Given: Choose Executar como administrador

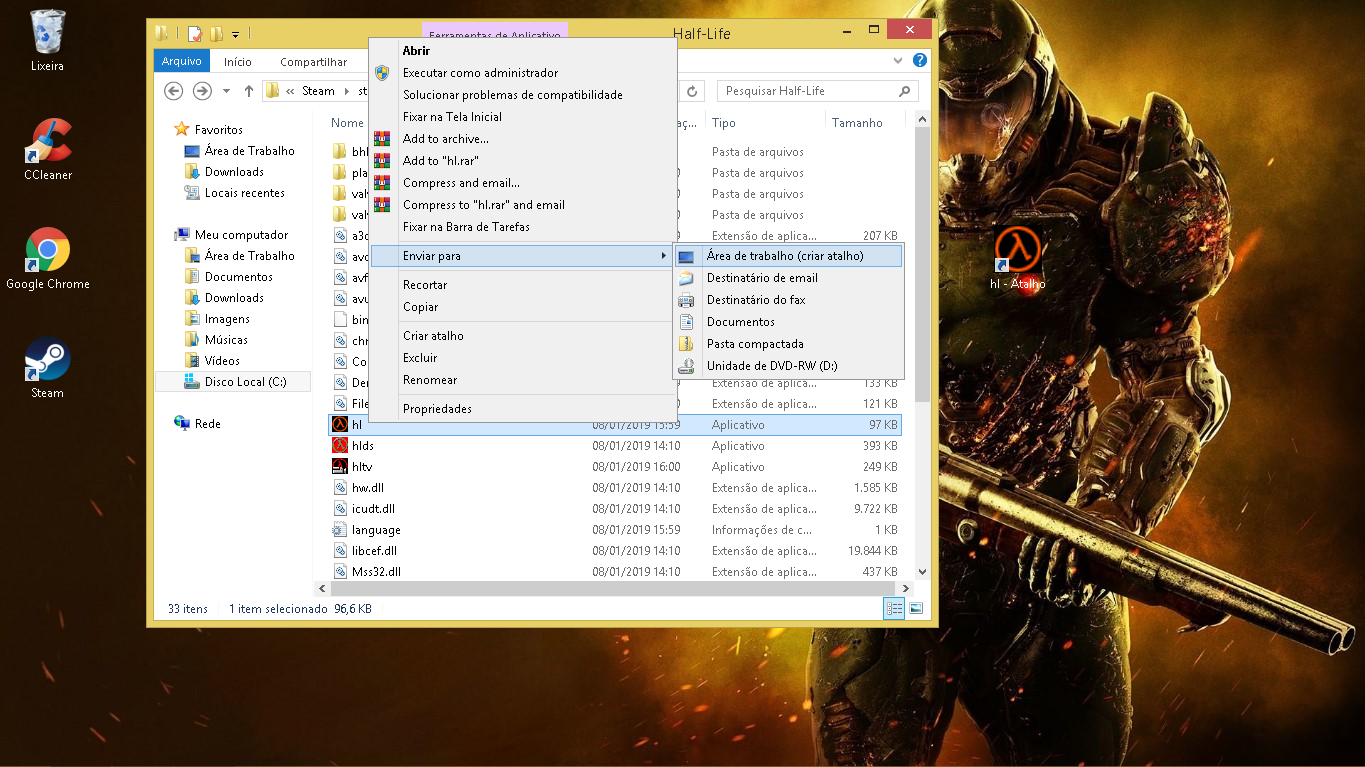Looking at the screenshot, I should tap(524, 73).
